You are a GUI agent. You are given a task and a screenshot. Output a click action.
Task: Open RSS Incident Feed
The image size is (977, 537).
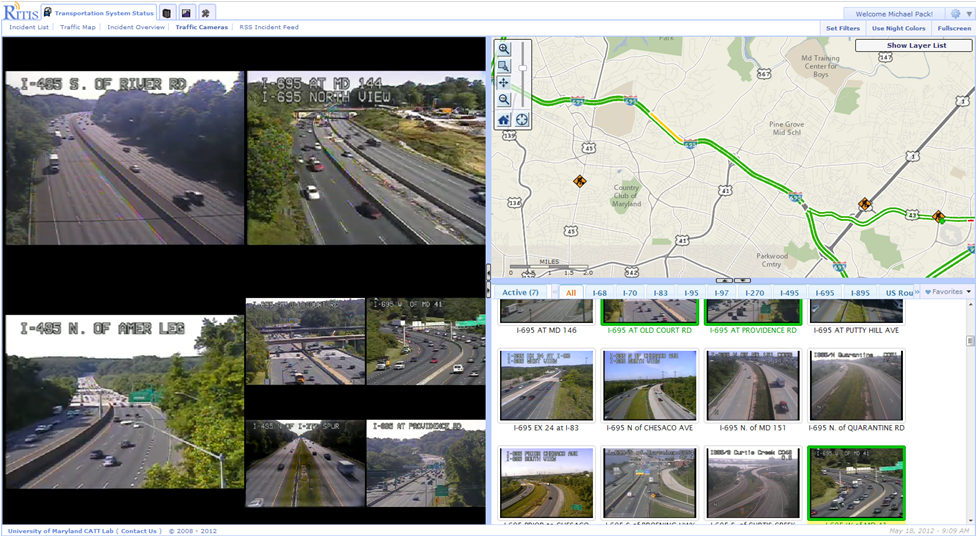point(269,27)
